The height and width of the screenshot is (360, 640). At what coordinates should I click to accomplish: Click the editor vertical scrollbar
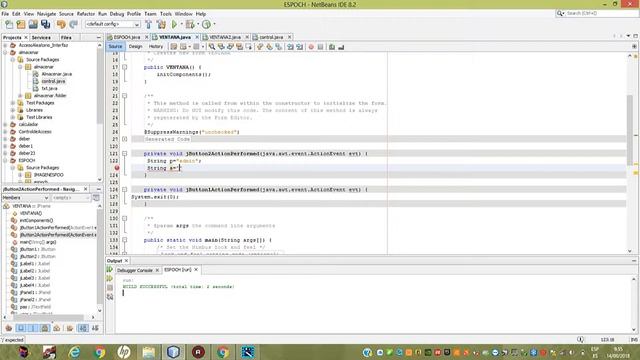[630, 130]
